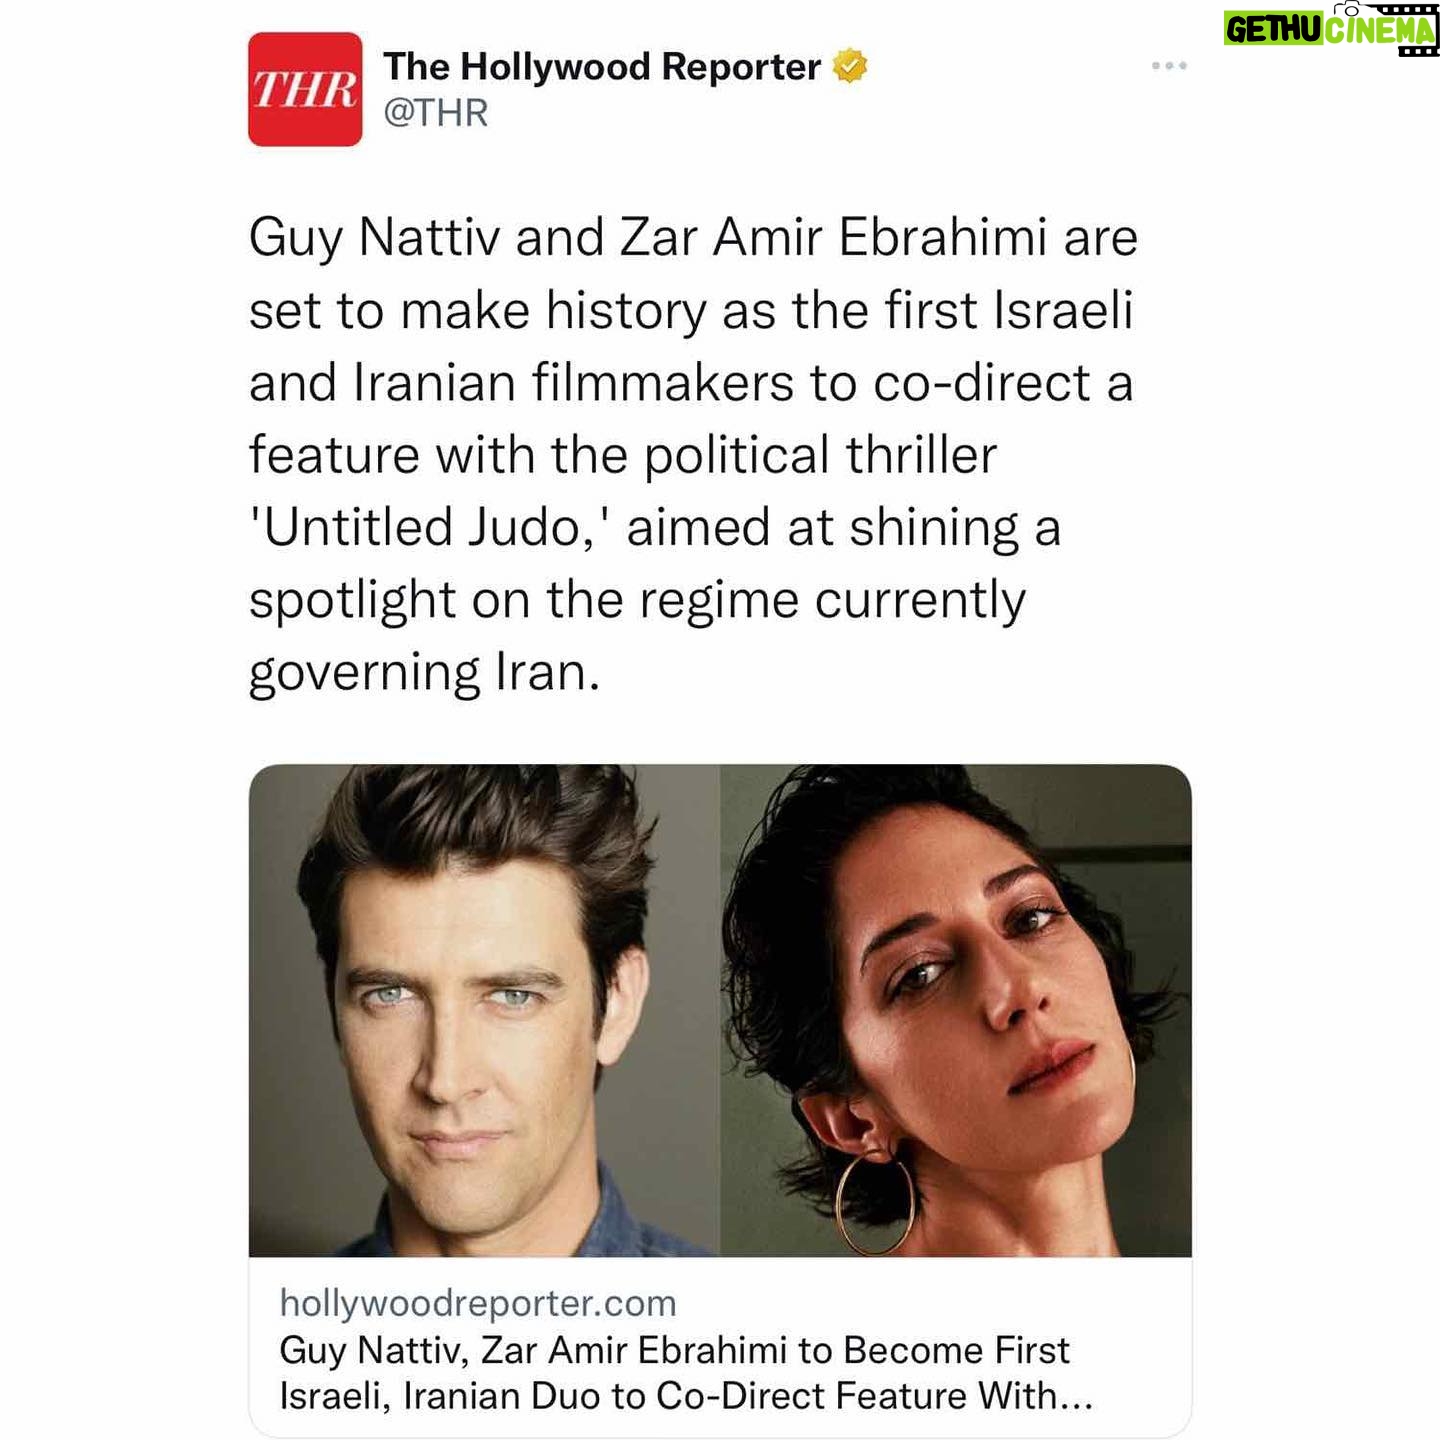Screen dimensions: 1440x1440
Task: View the right portrait of the woman
Action: click(956, 1010)
